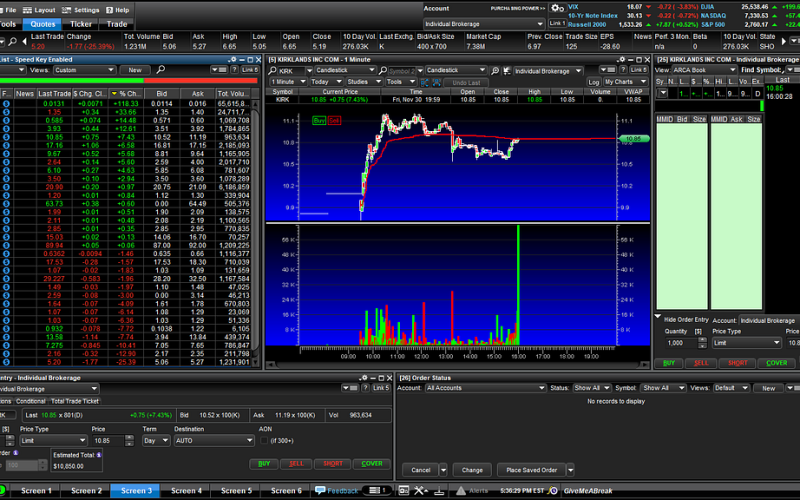Open the tools wrench icon in bottom bar

[x=420, y=490]
